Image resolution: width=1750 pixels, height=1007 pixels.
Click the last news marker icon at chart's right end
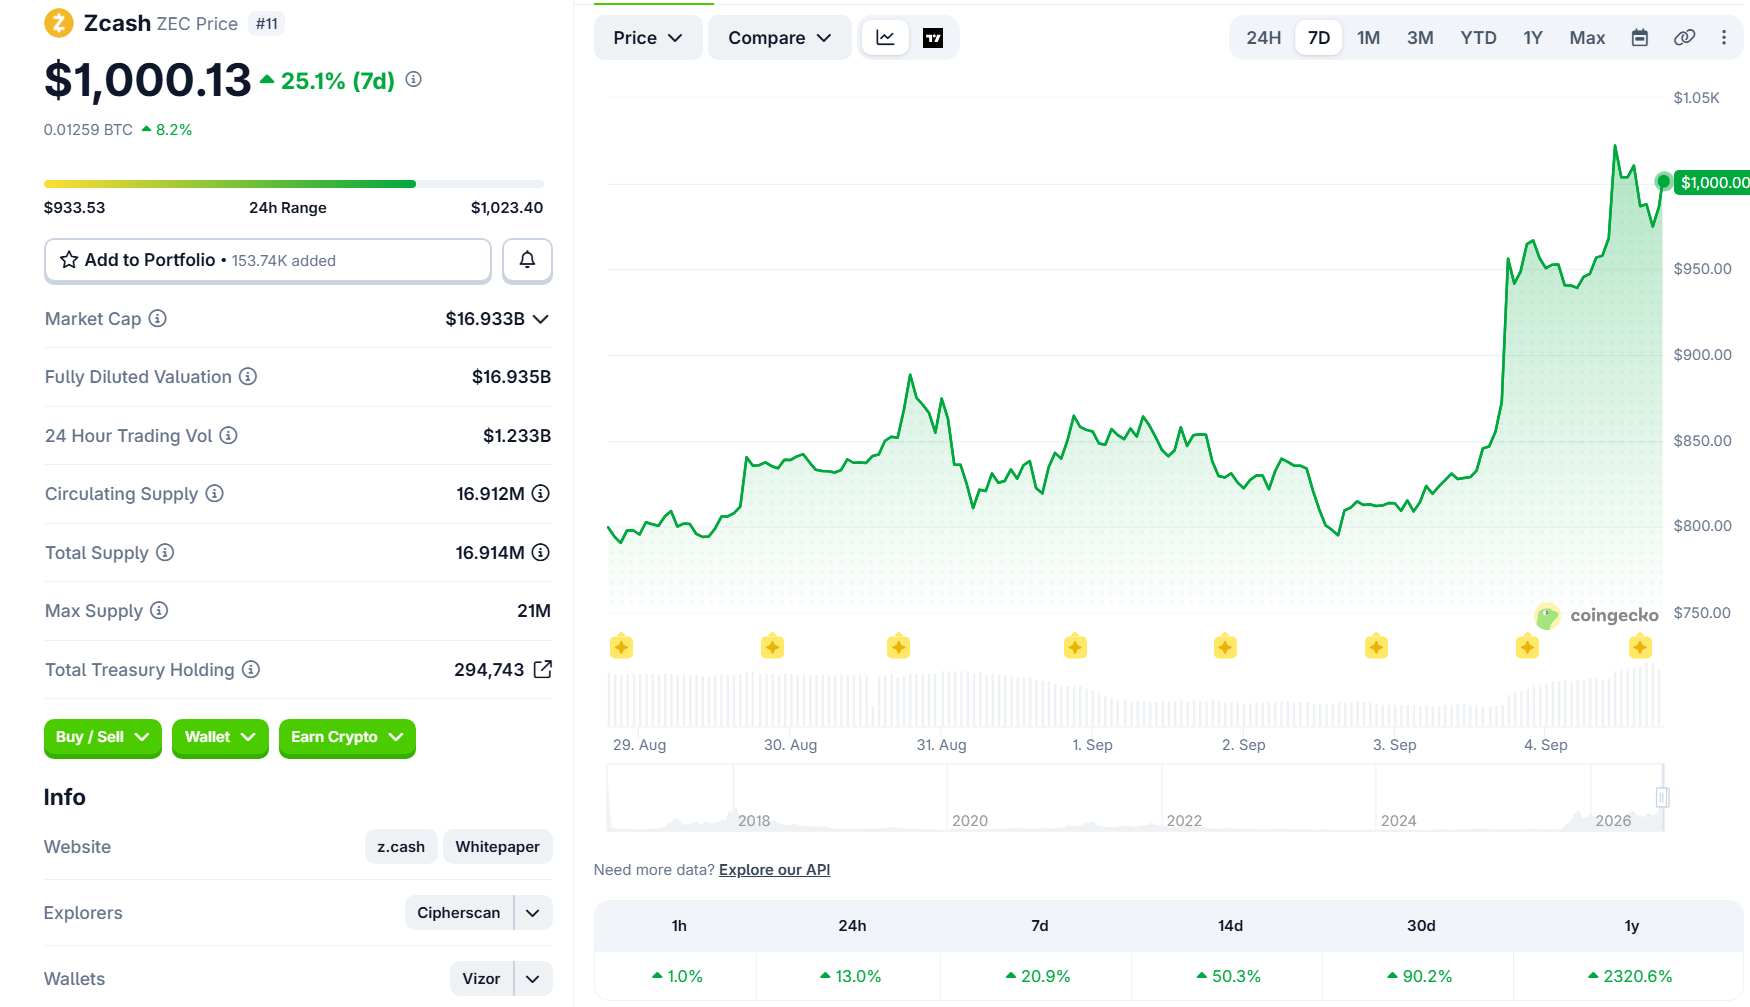pos(1640,646)
